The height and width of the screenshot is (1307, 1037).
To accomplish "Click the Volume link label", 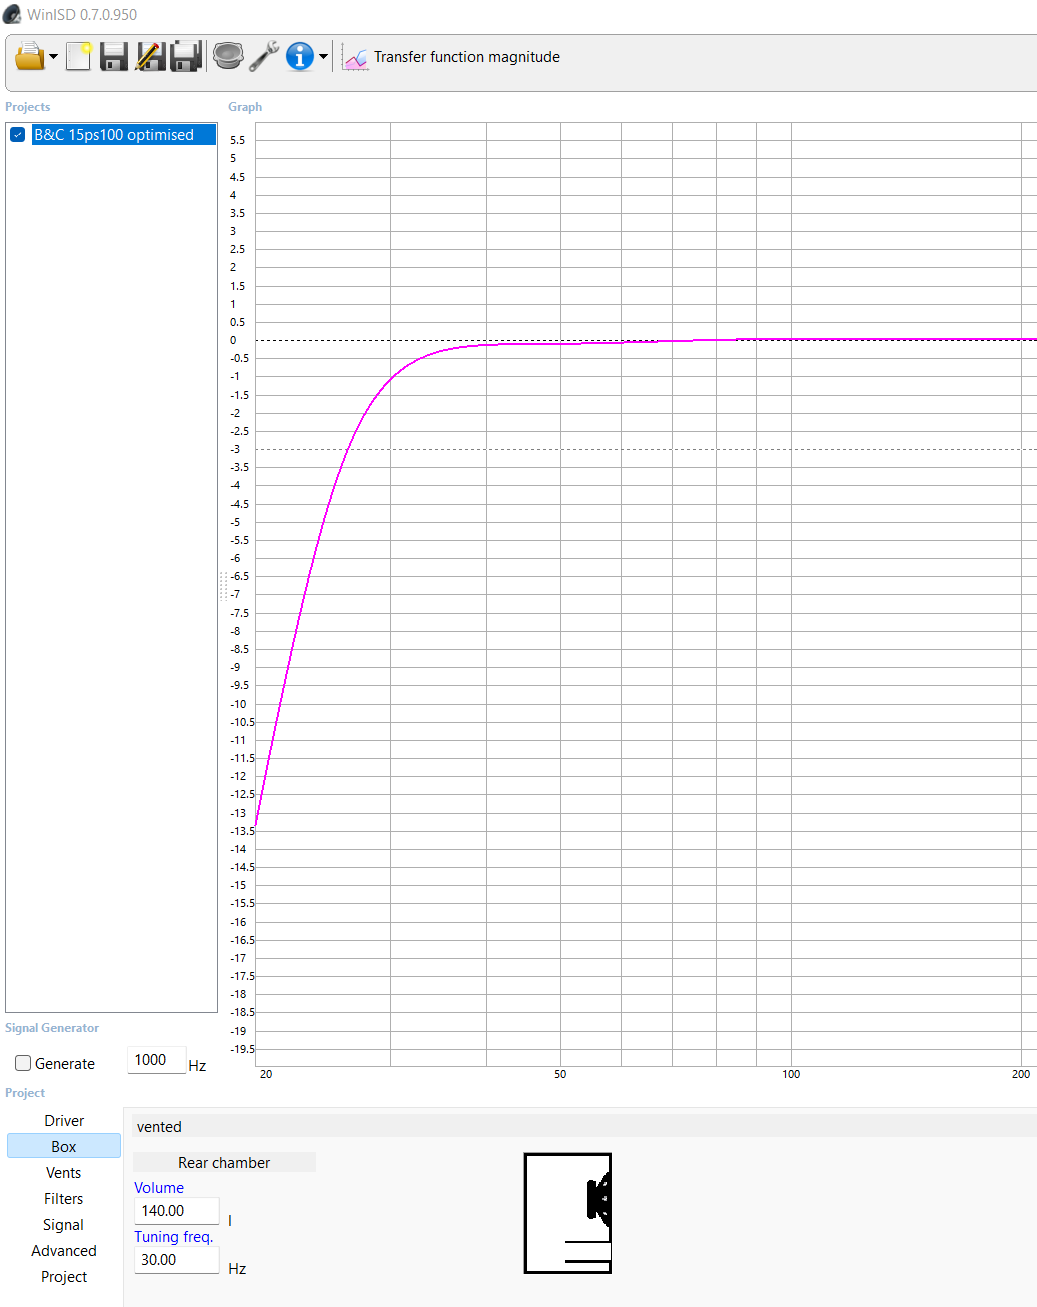I will click(x=159, y=1188).
